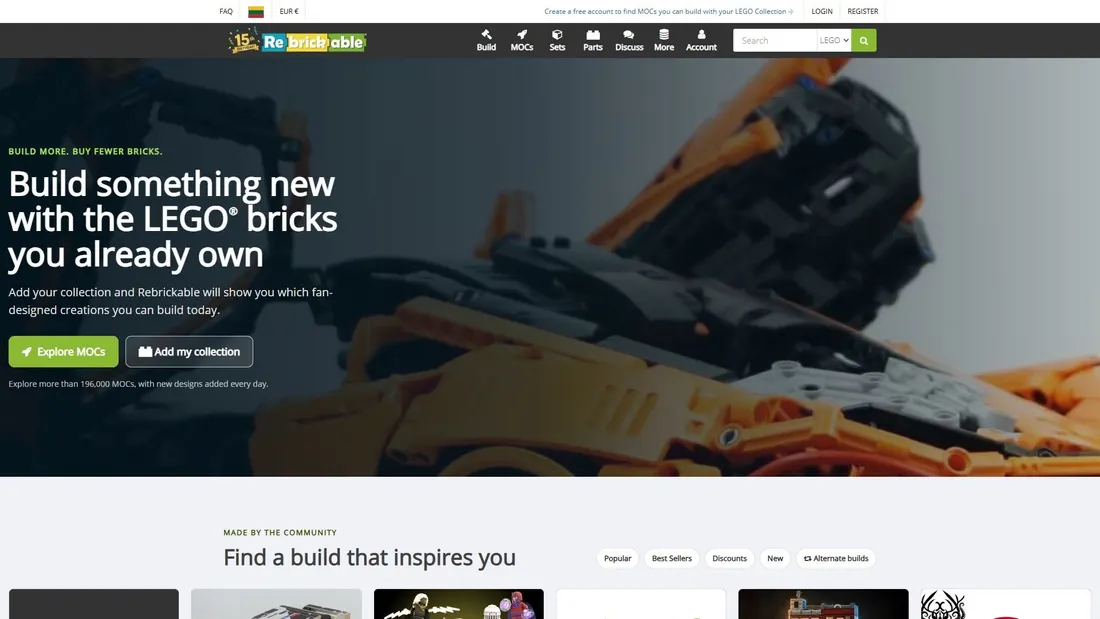Change the EUR € currency selector
Screen dimensions: 1100x619
click(289, 11)
